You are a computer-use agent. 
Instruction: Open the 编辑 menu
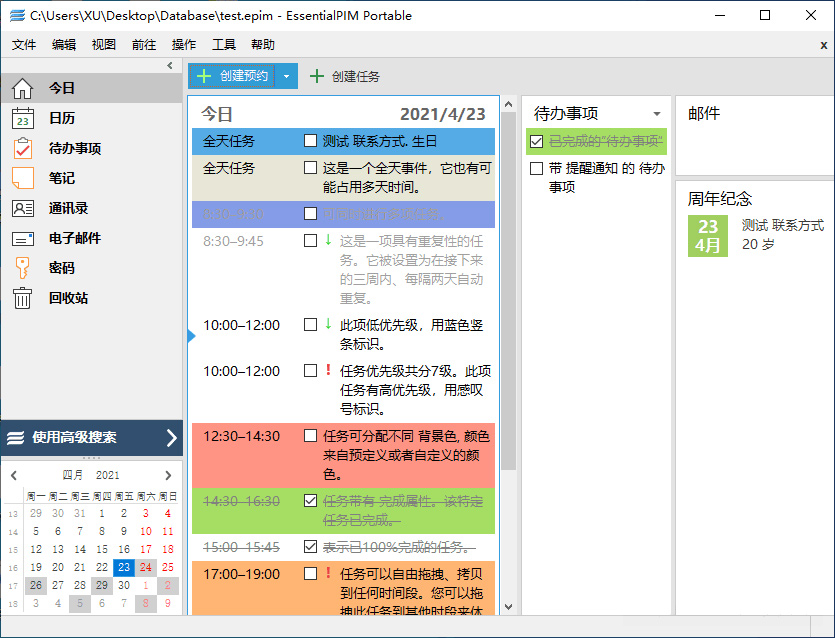click(64, 45)
